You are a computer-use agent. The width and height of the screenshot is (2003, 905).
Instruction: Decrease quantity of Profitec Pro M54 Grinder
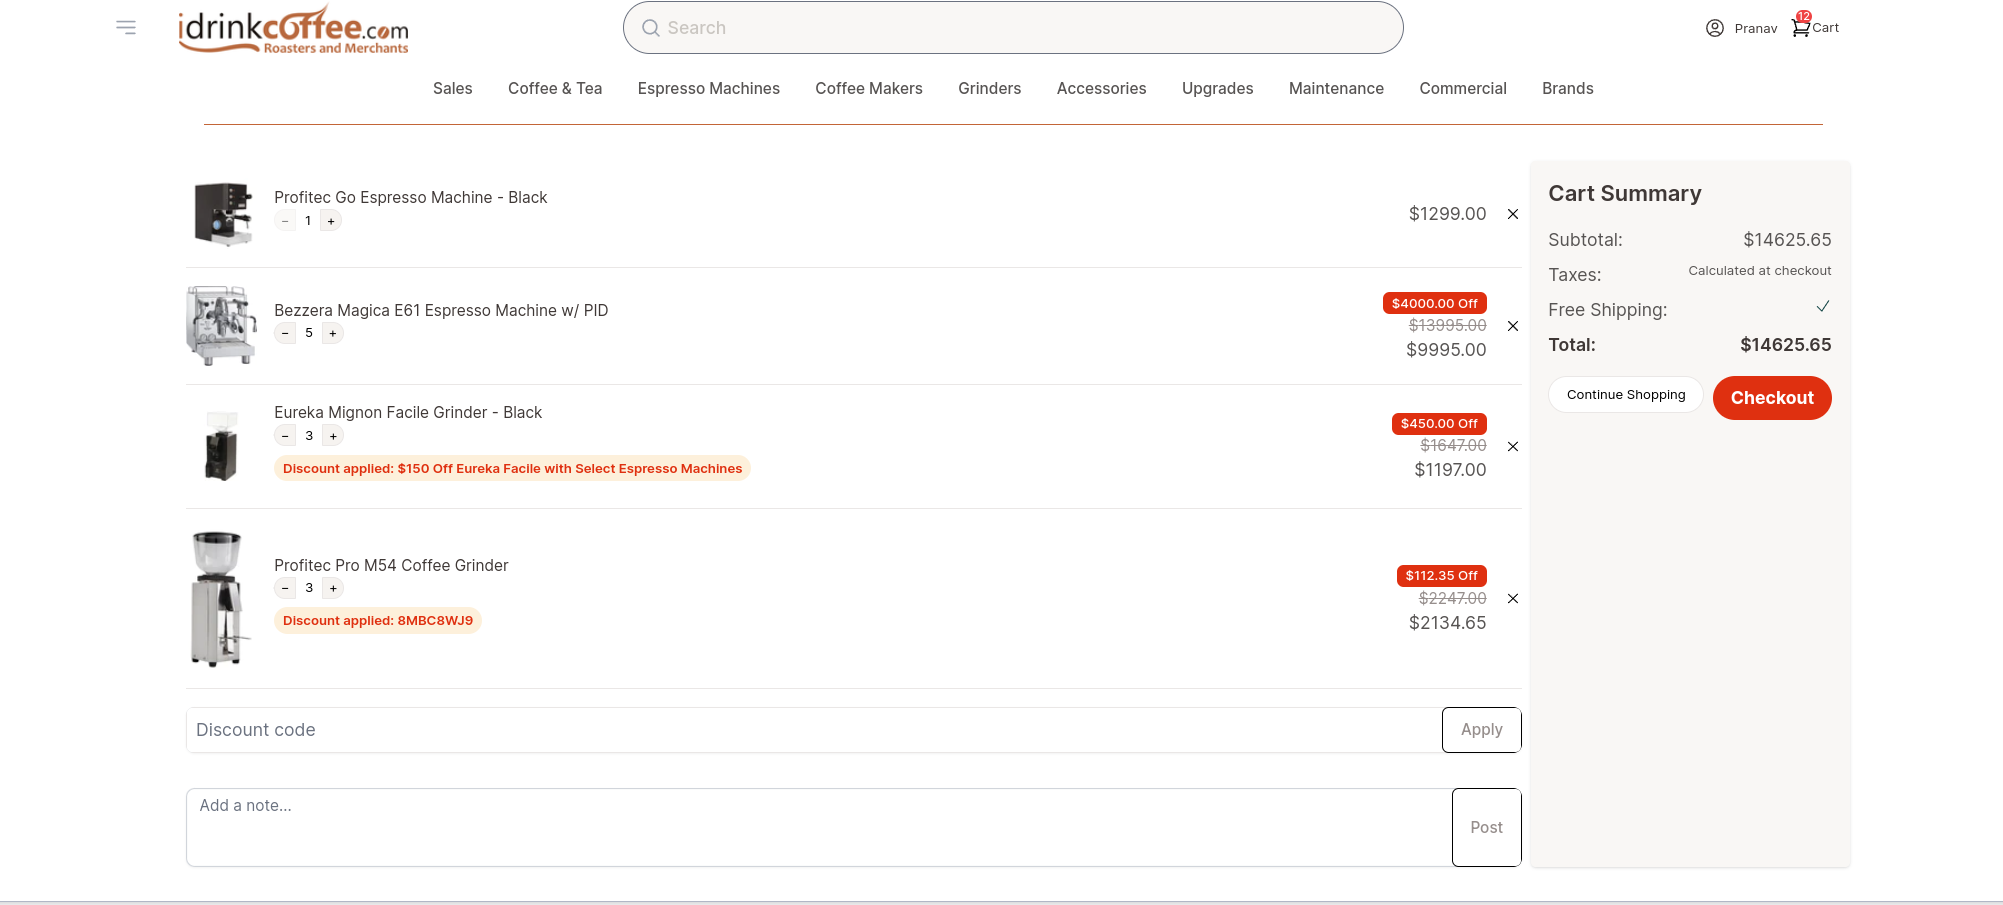285,588
